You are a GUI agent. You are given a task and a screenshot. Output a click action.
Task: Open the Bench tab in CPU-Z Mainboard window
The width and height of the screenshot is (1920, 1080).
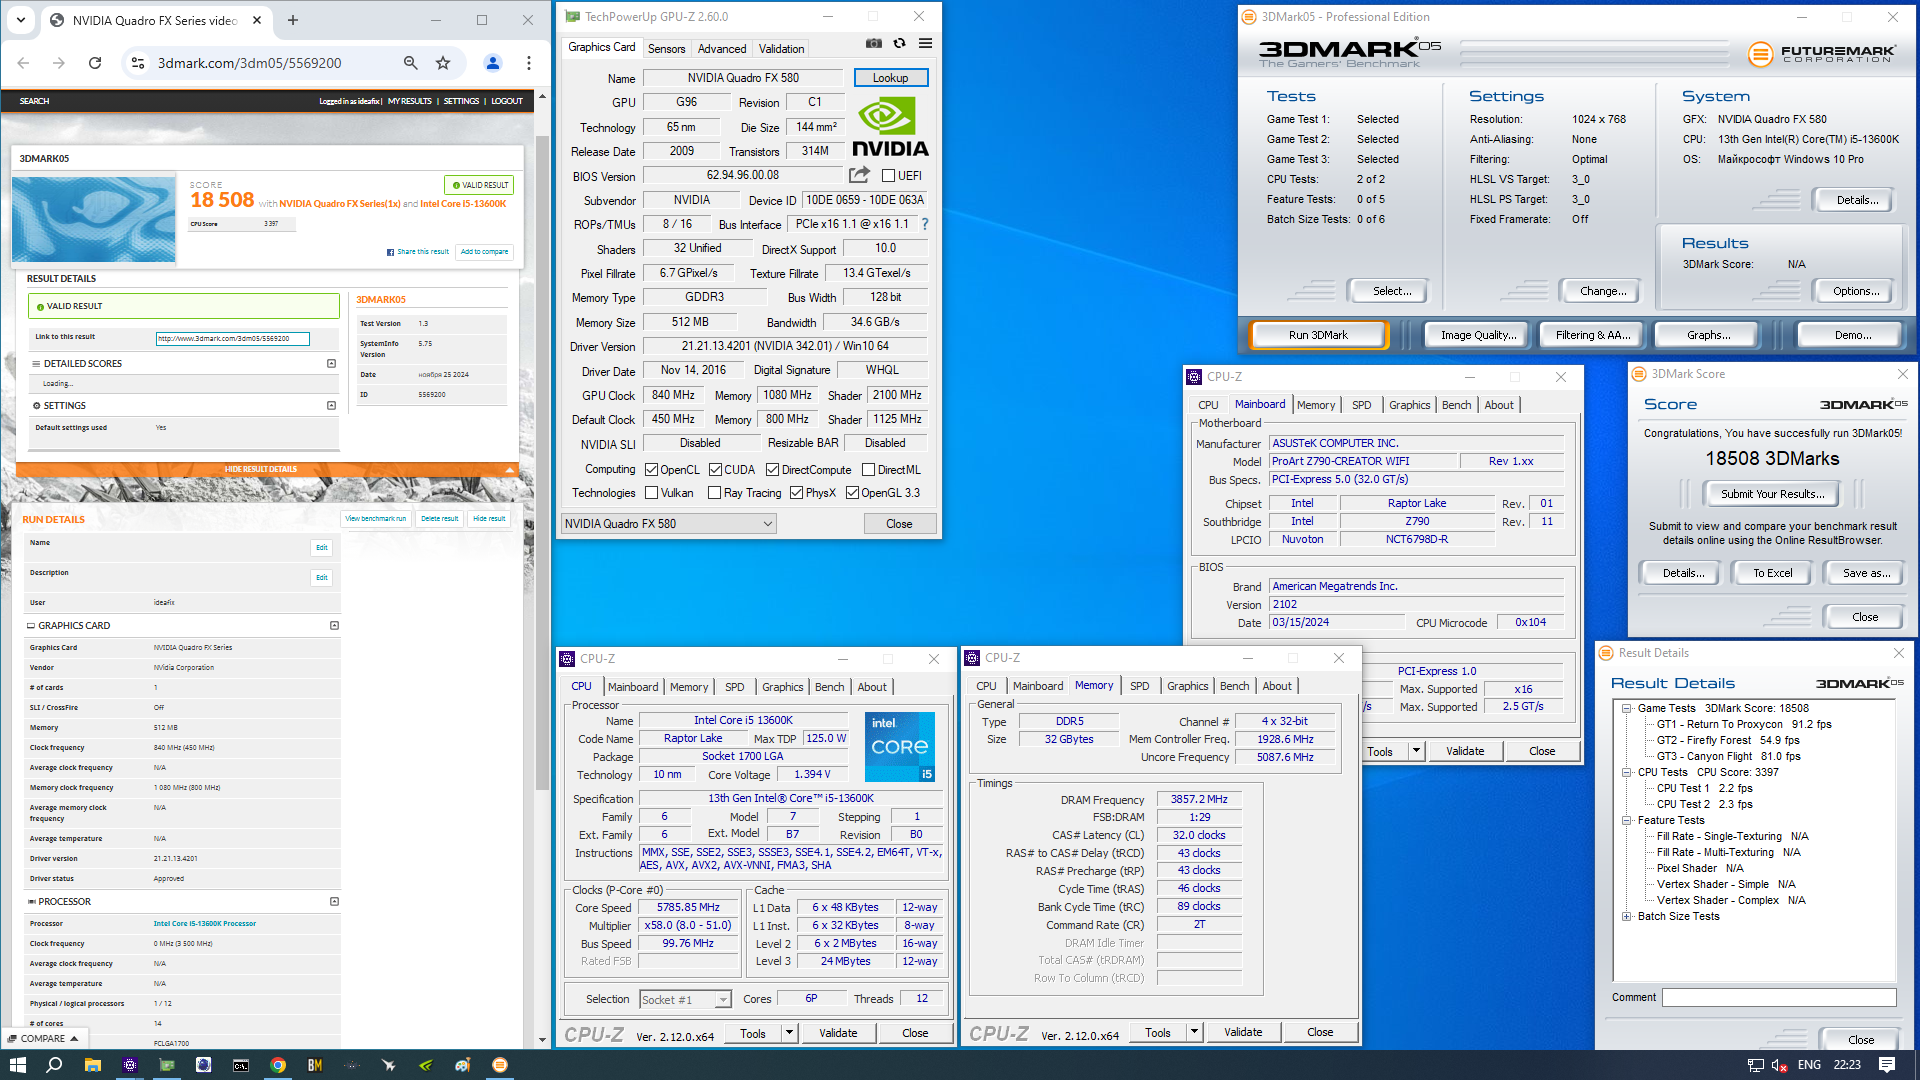pos(1456,405)
